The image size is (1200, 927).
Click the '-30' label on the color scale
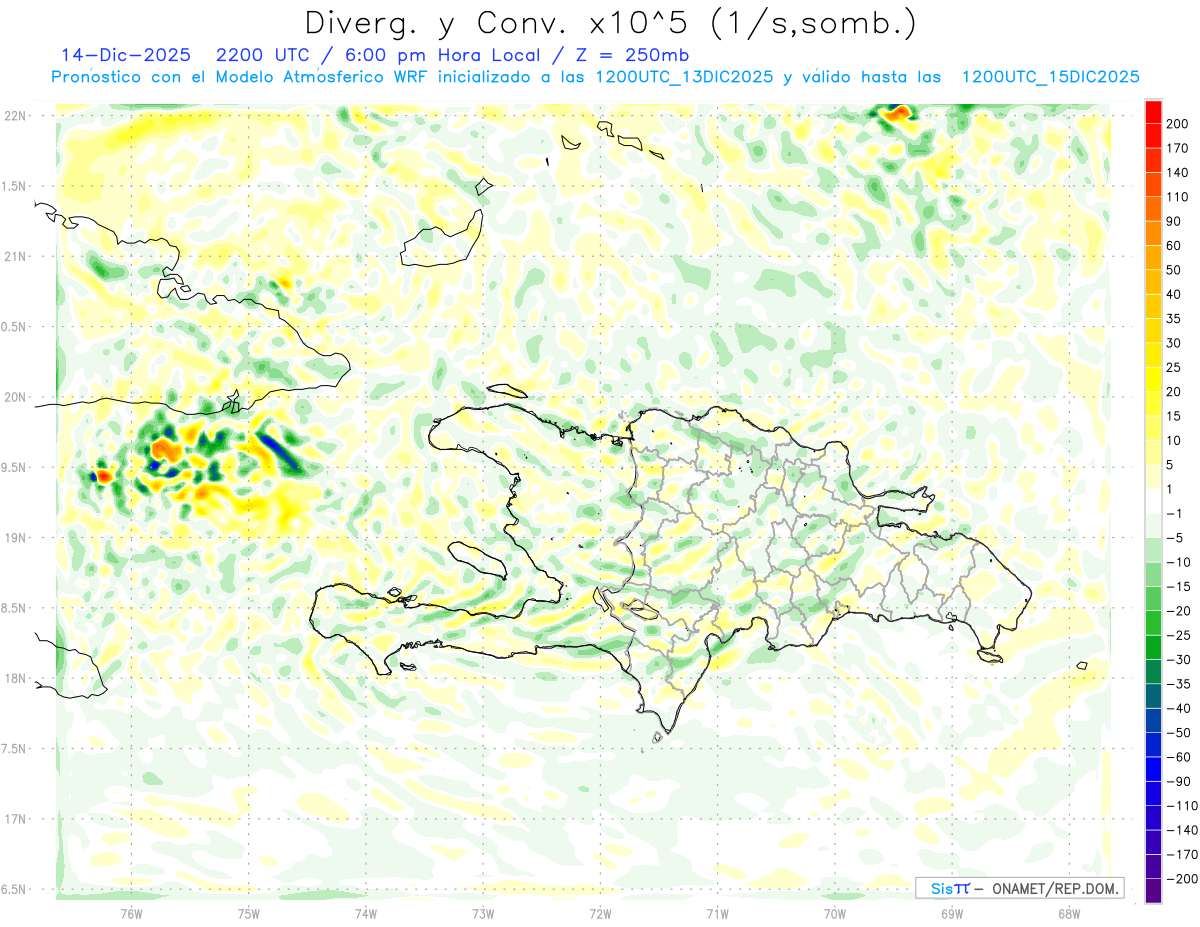click(1180, 659)
